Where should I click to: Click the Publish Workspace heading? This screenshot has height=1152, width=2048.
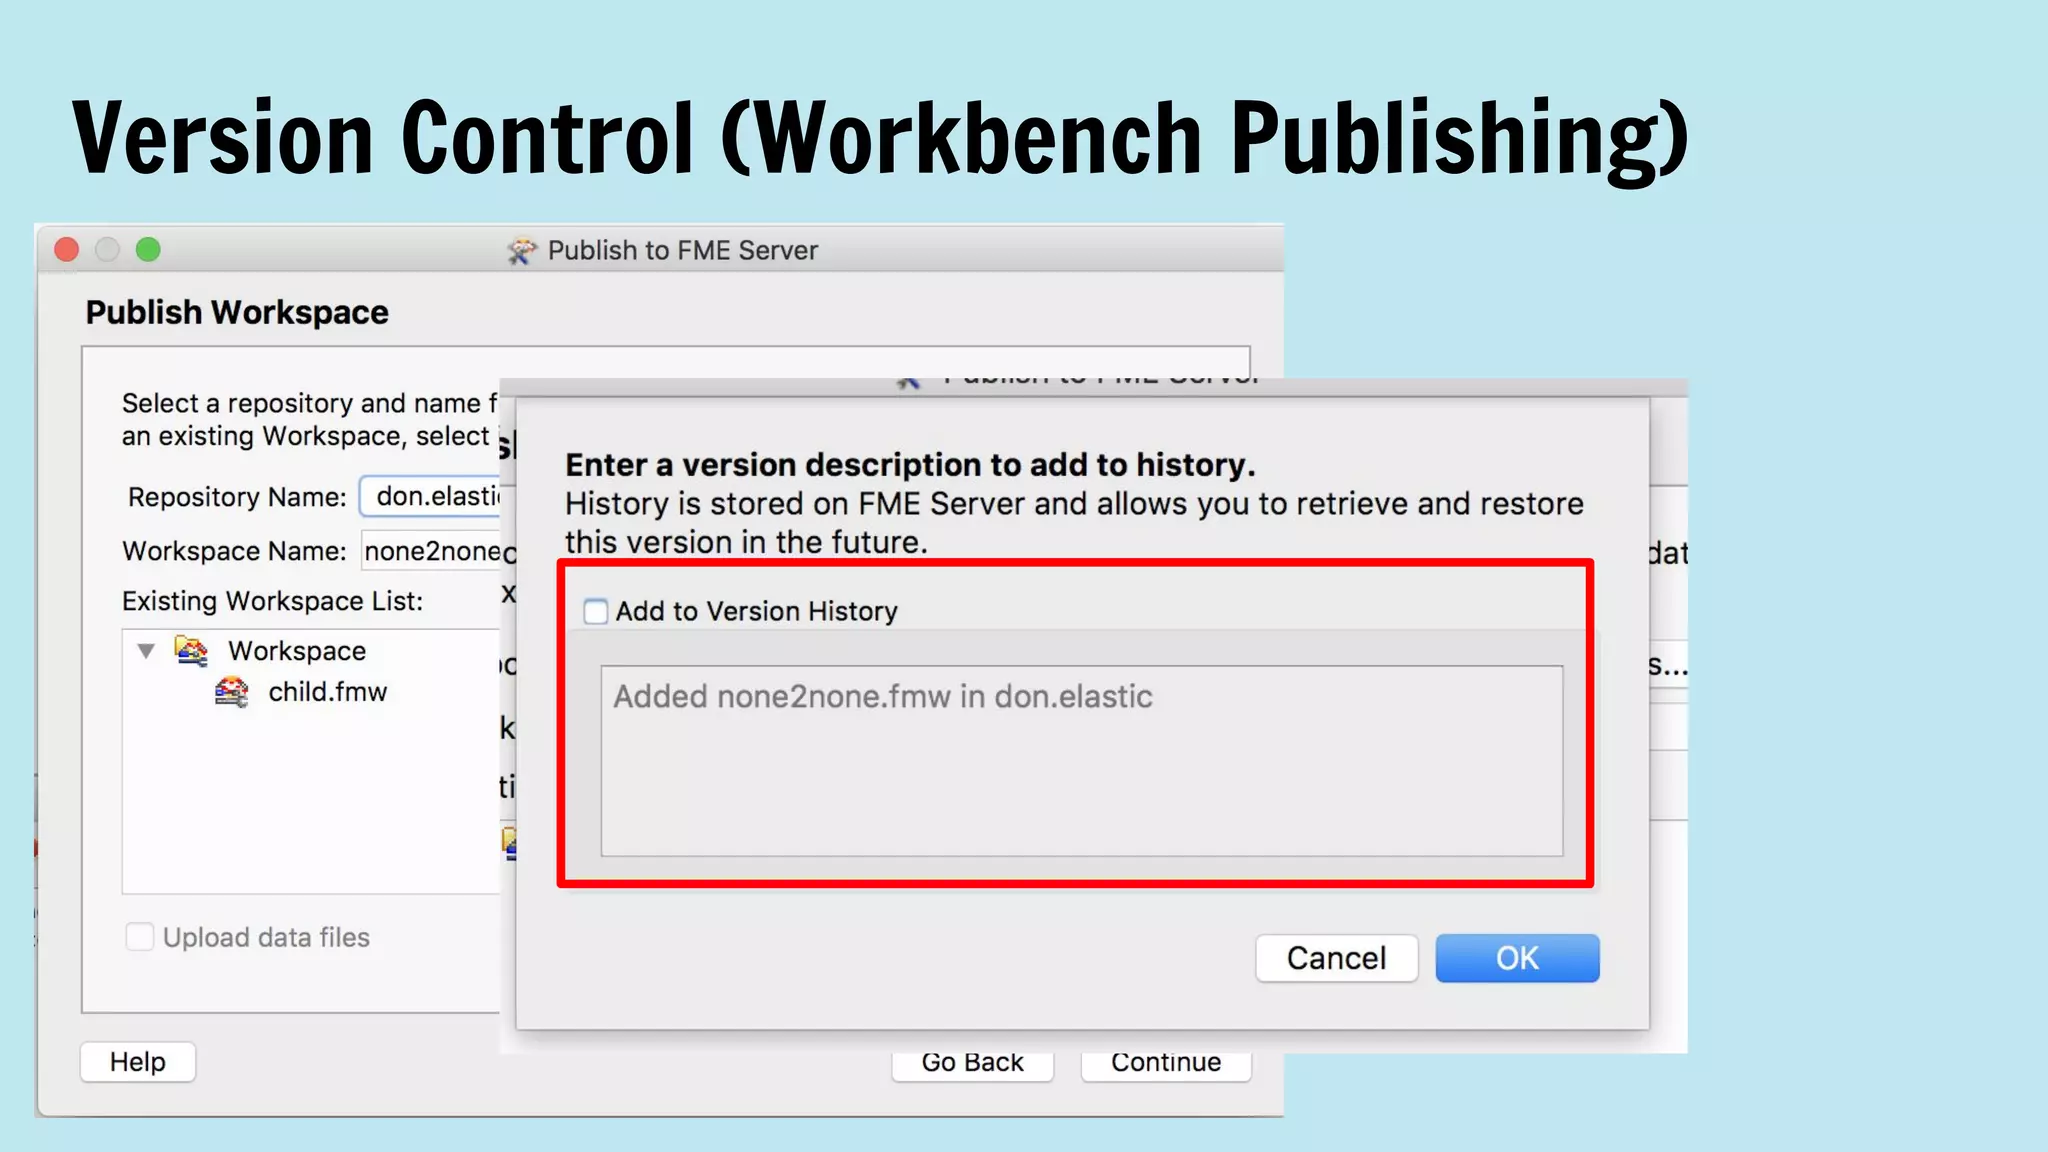[237, 312]
